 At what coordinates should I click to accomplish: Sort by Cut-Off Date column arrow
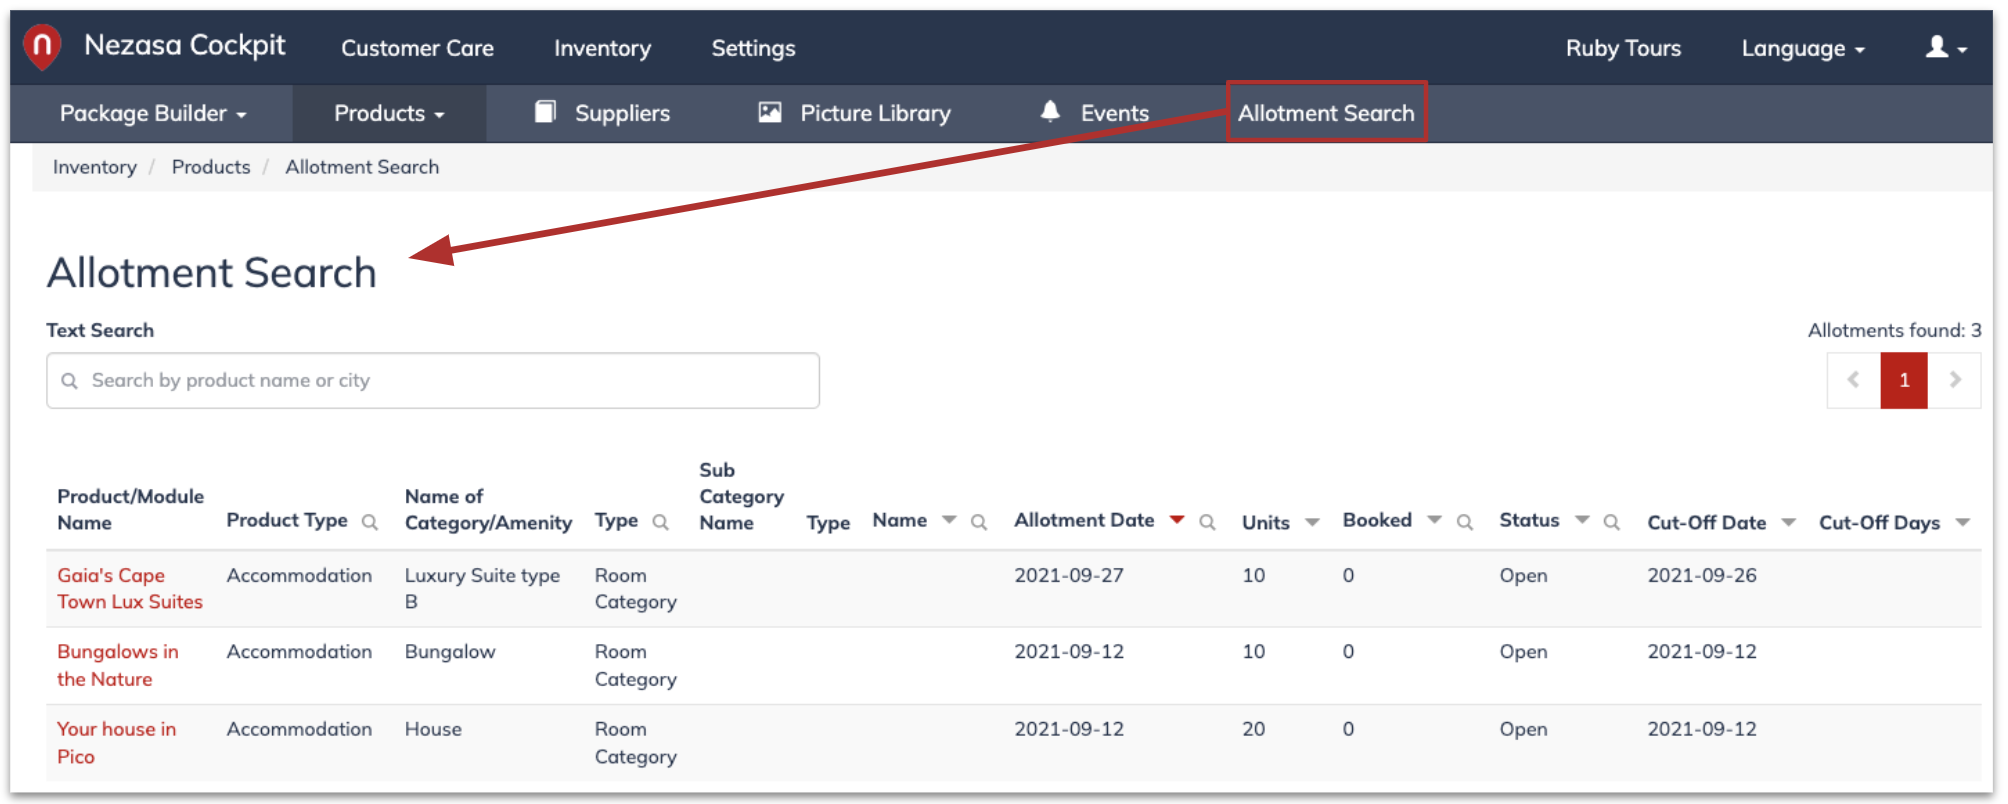tap(1789, 522)
